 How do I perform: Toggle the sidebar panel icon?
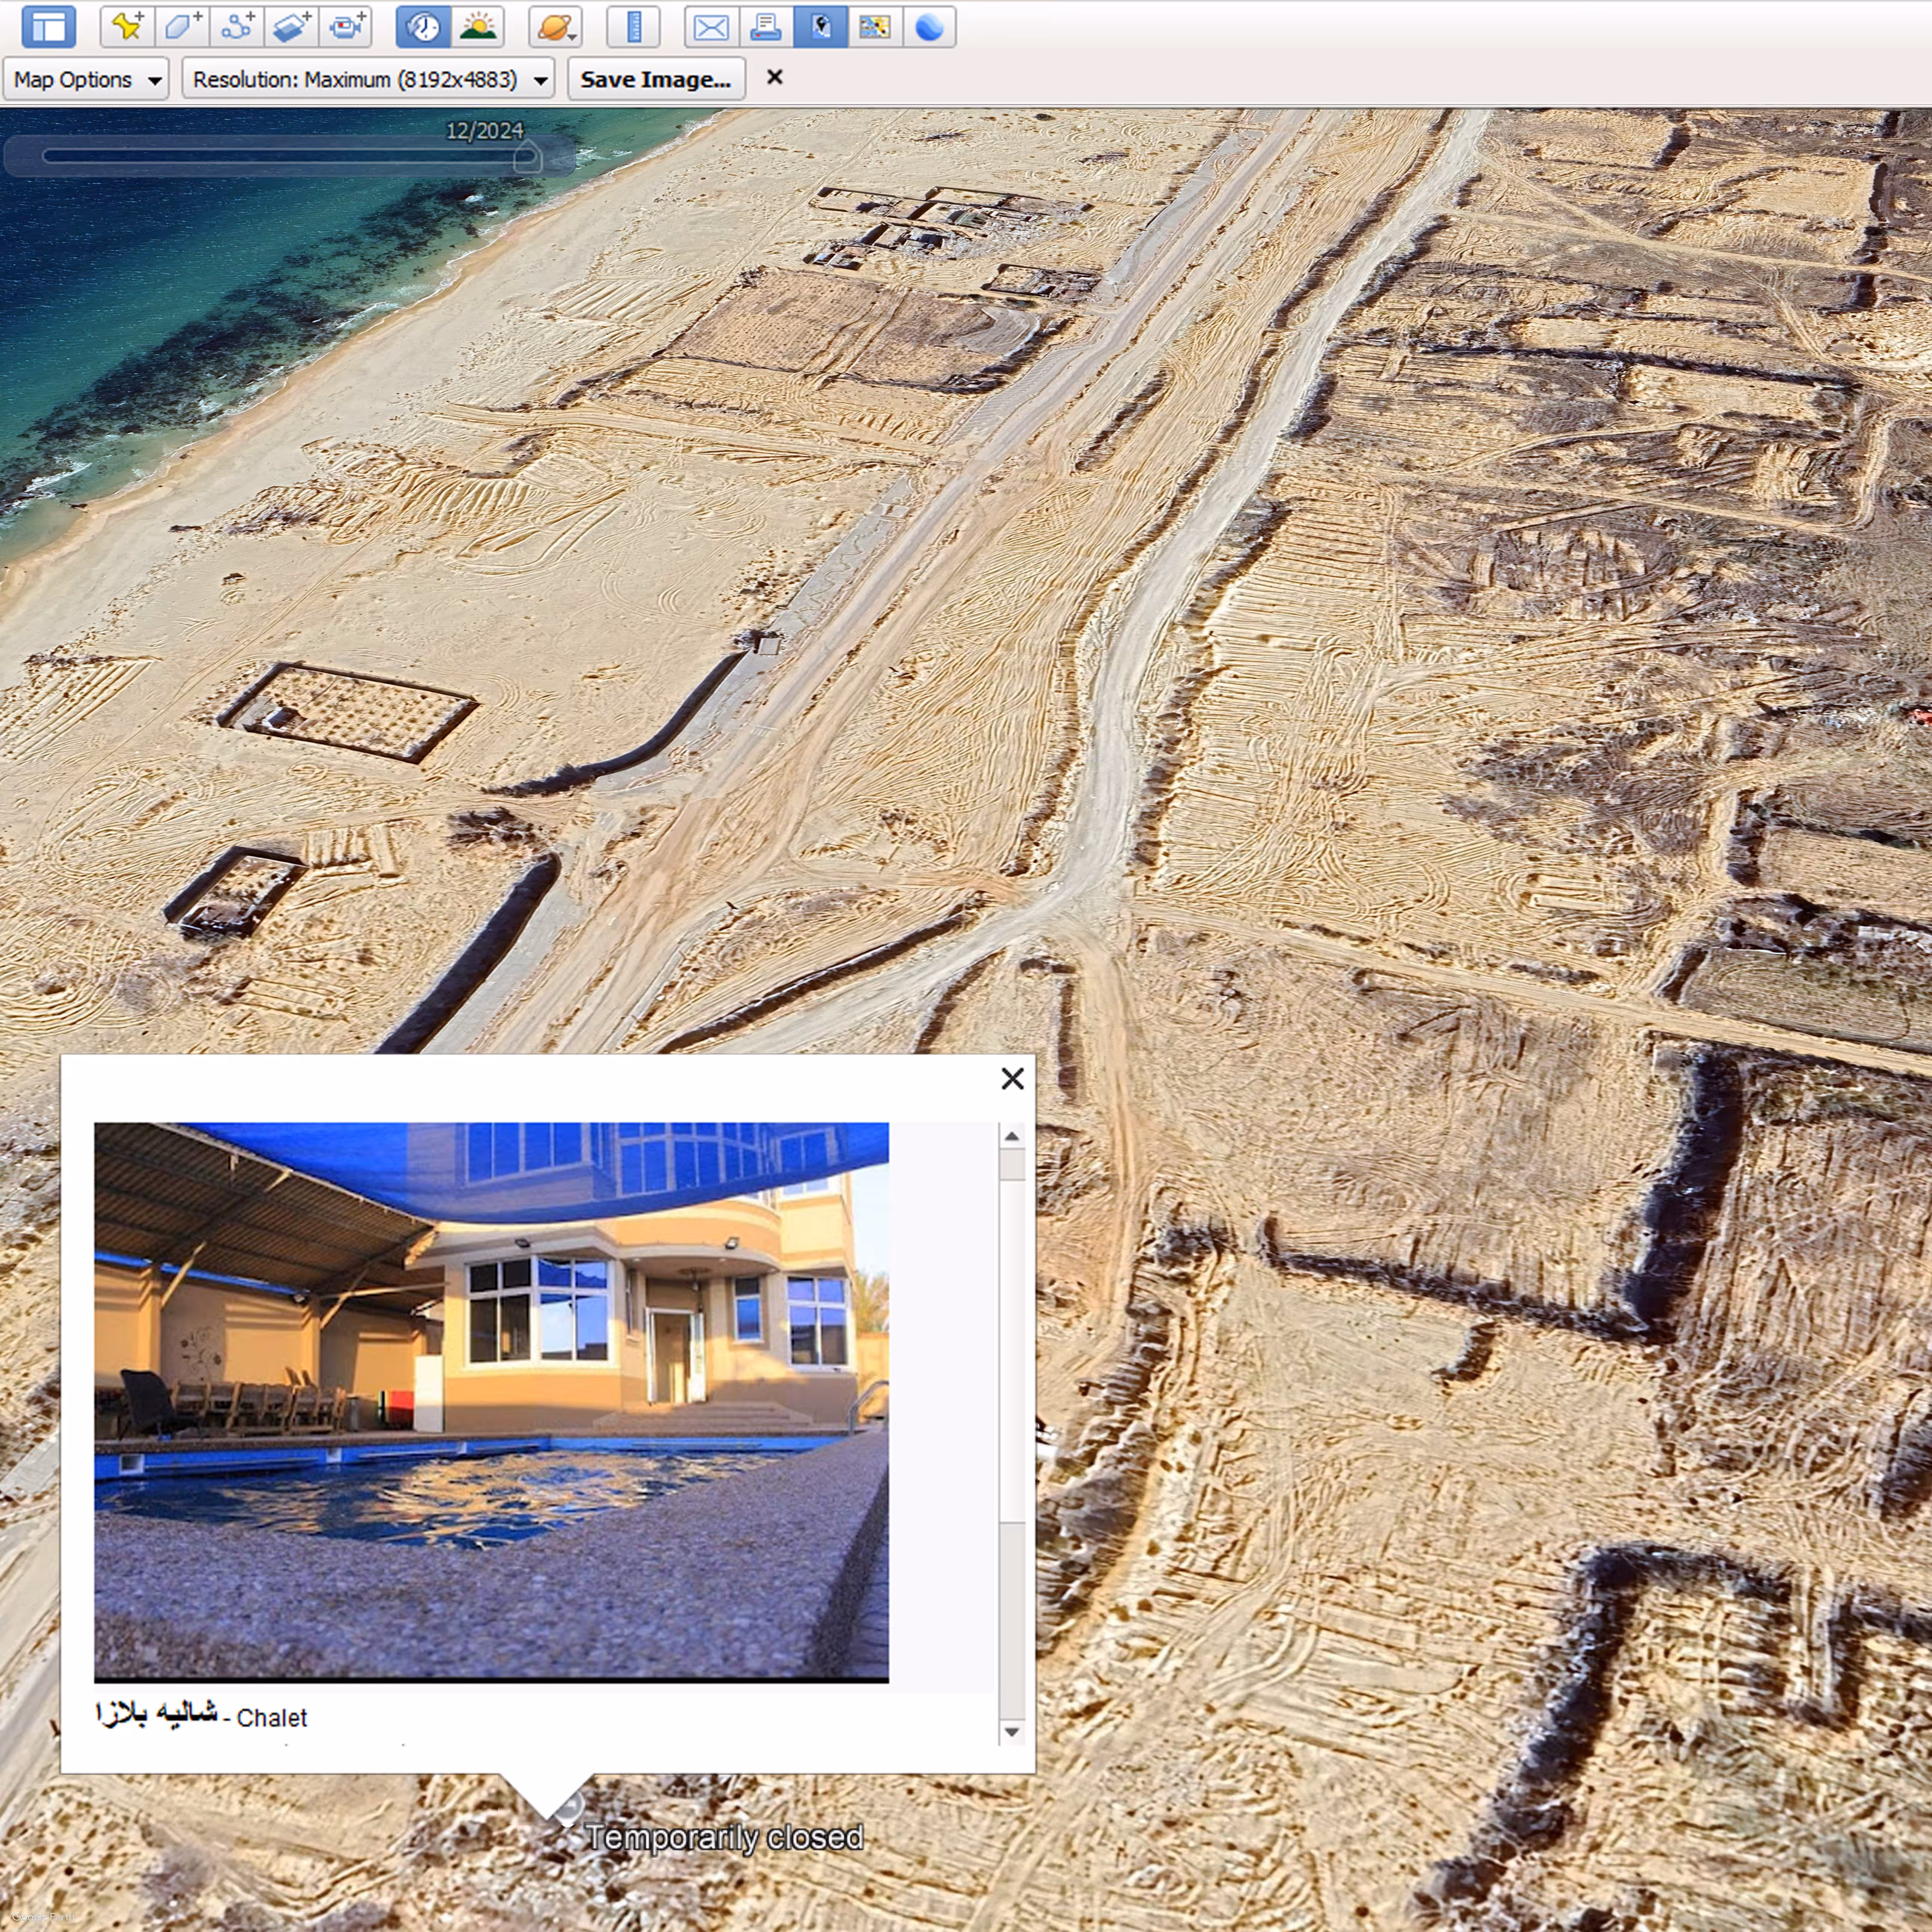point(48,27)
